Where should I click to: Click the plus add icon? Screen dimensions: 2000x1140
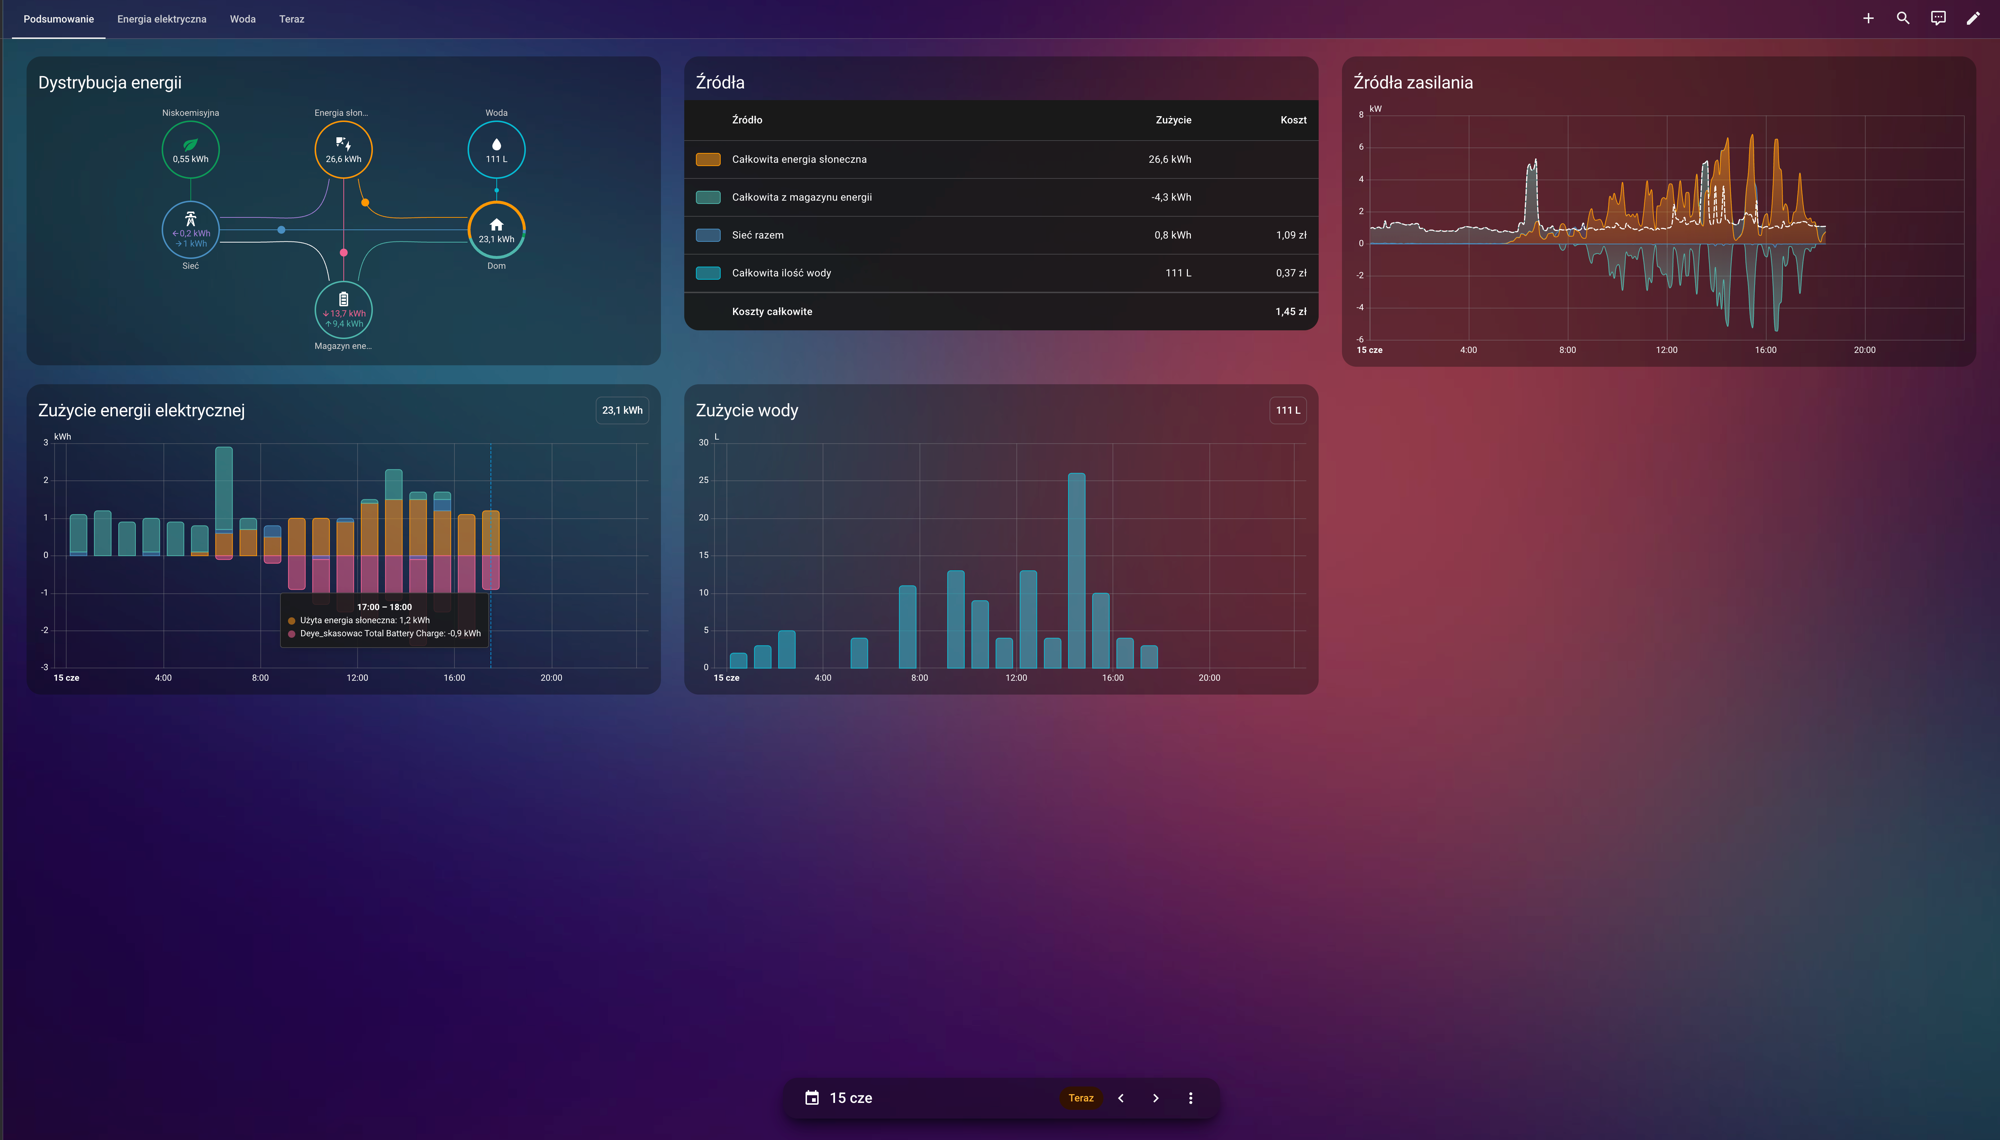1868,18
